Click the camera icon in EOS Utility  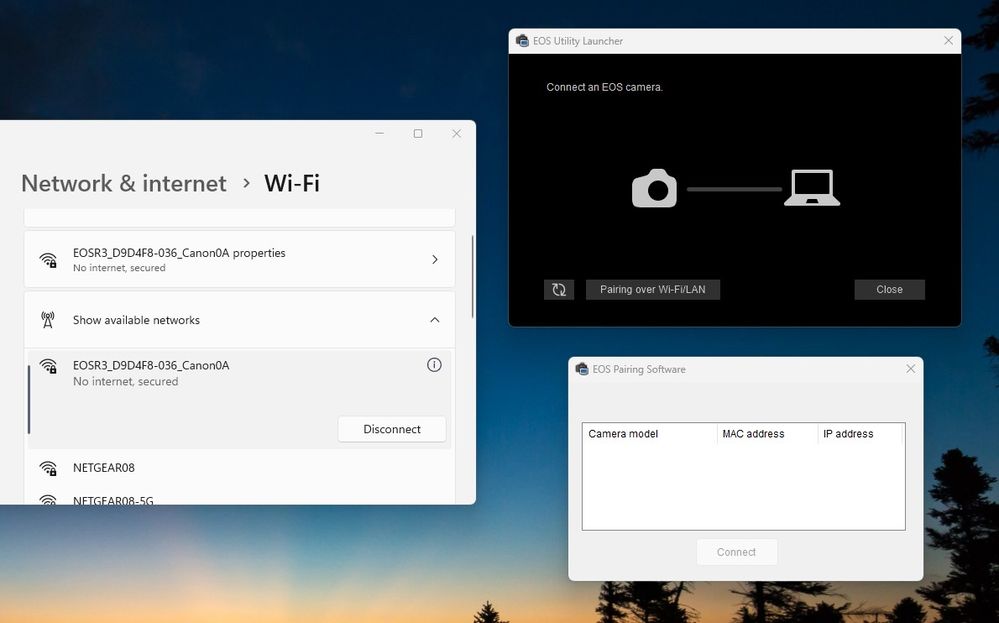click(x=655, y=188)
